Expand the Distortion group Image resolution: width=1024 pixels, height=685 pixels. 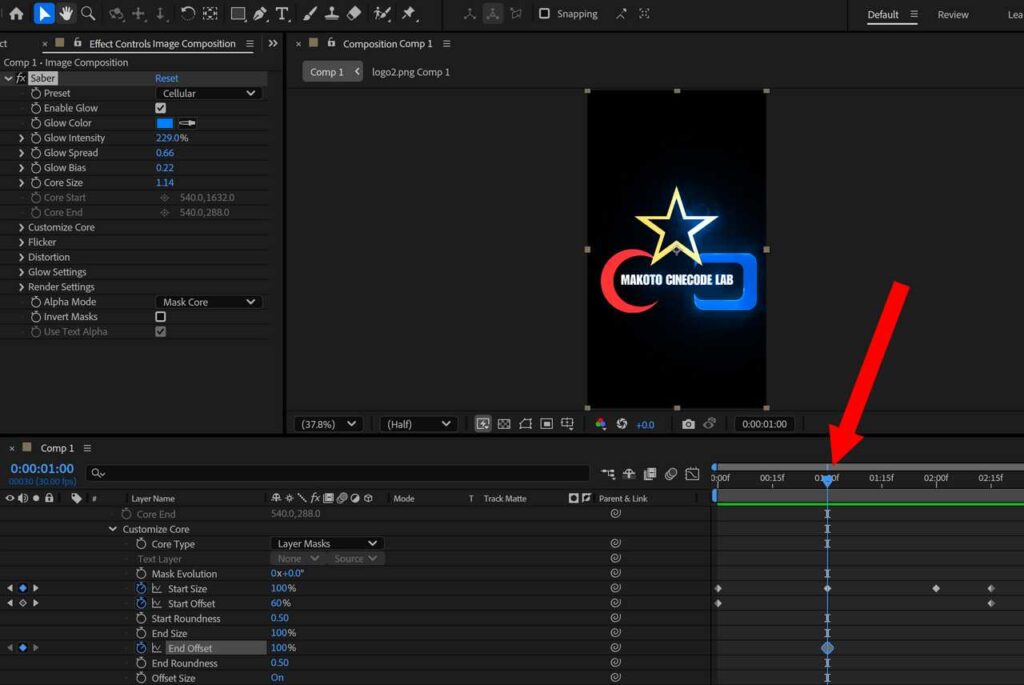(x=22, y=257)
